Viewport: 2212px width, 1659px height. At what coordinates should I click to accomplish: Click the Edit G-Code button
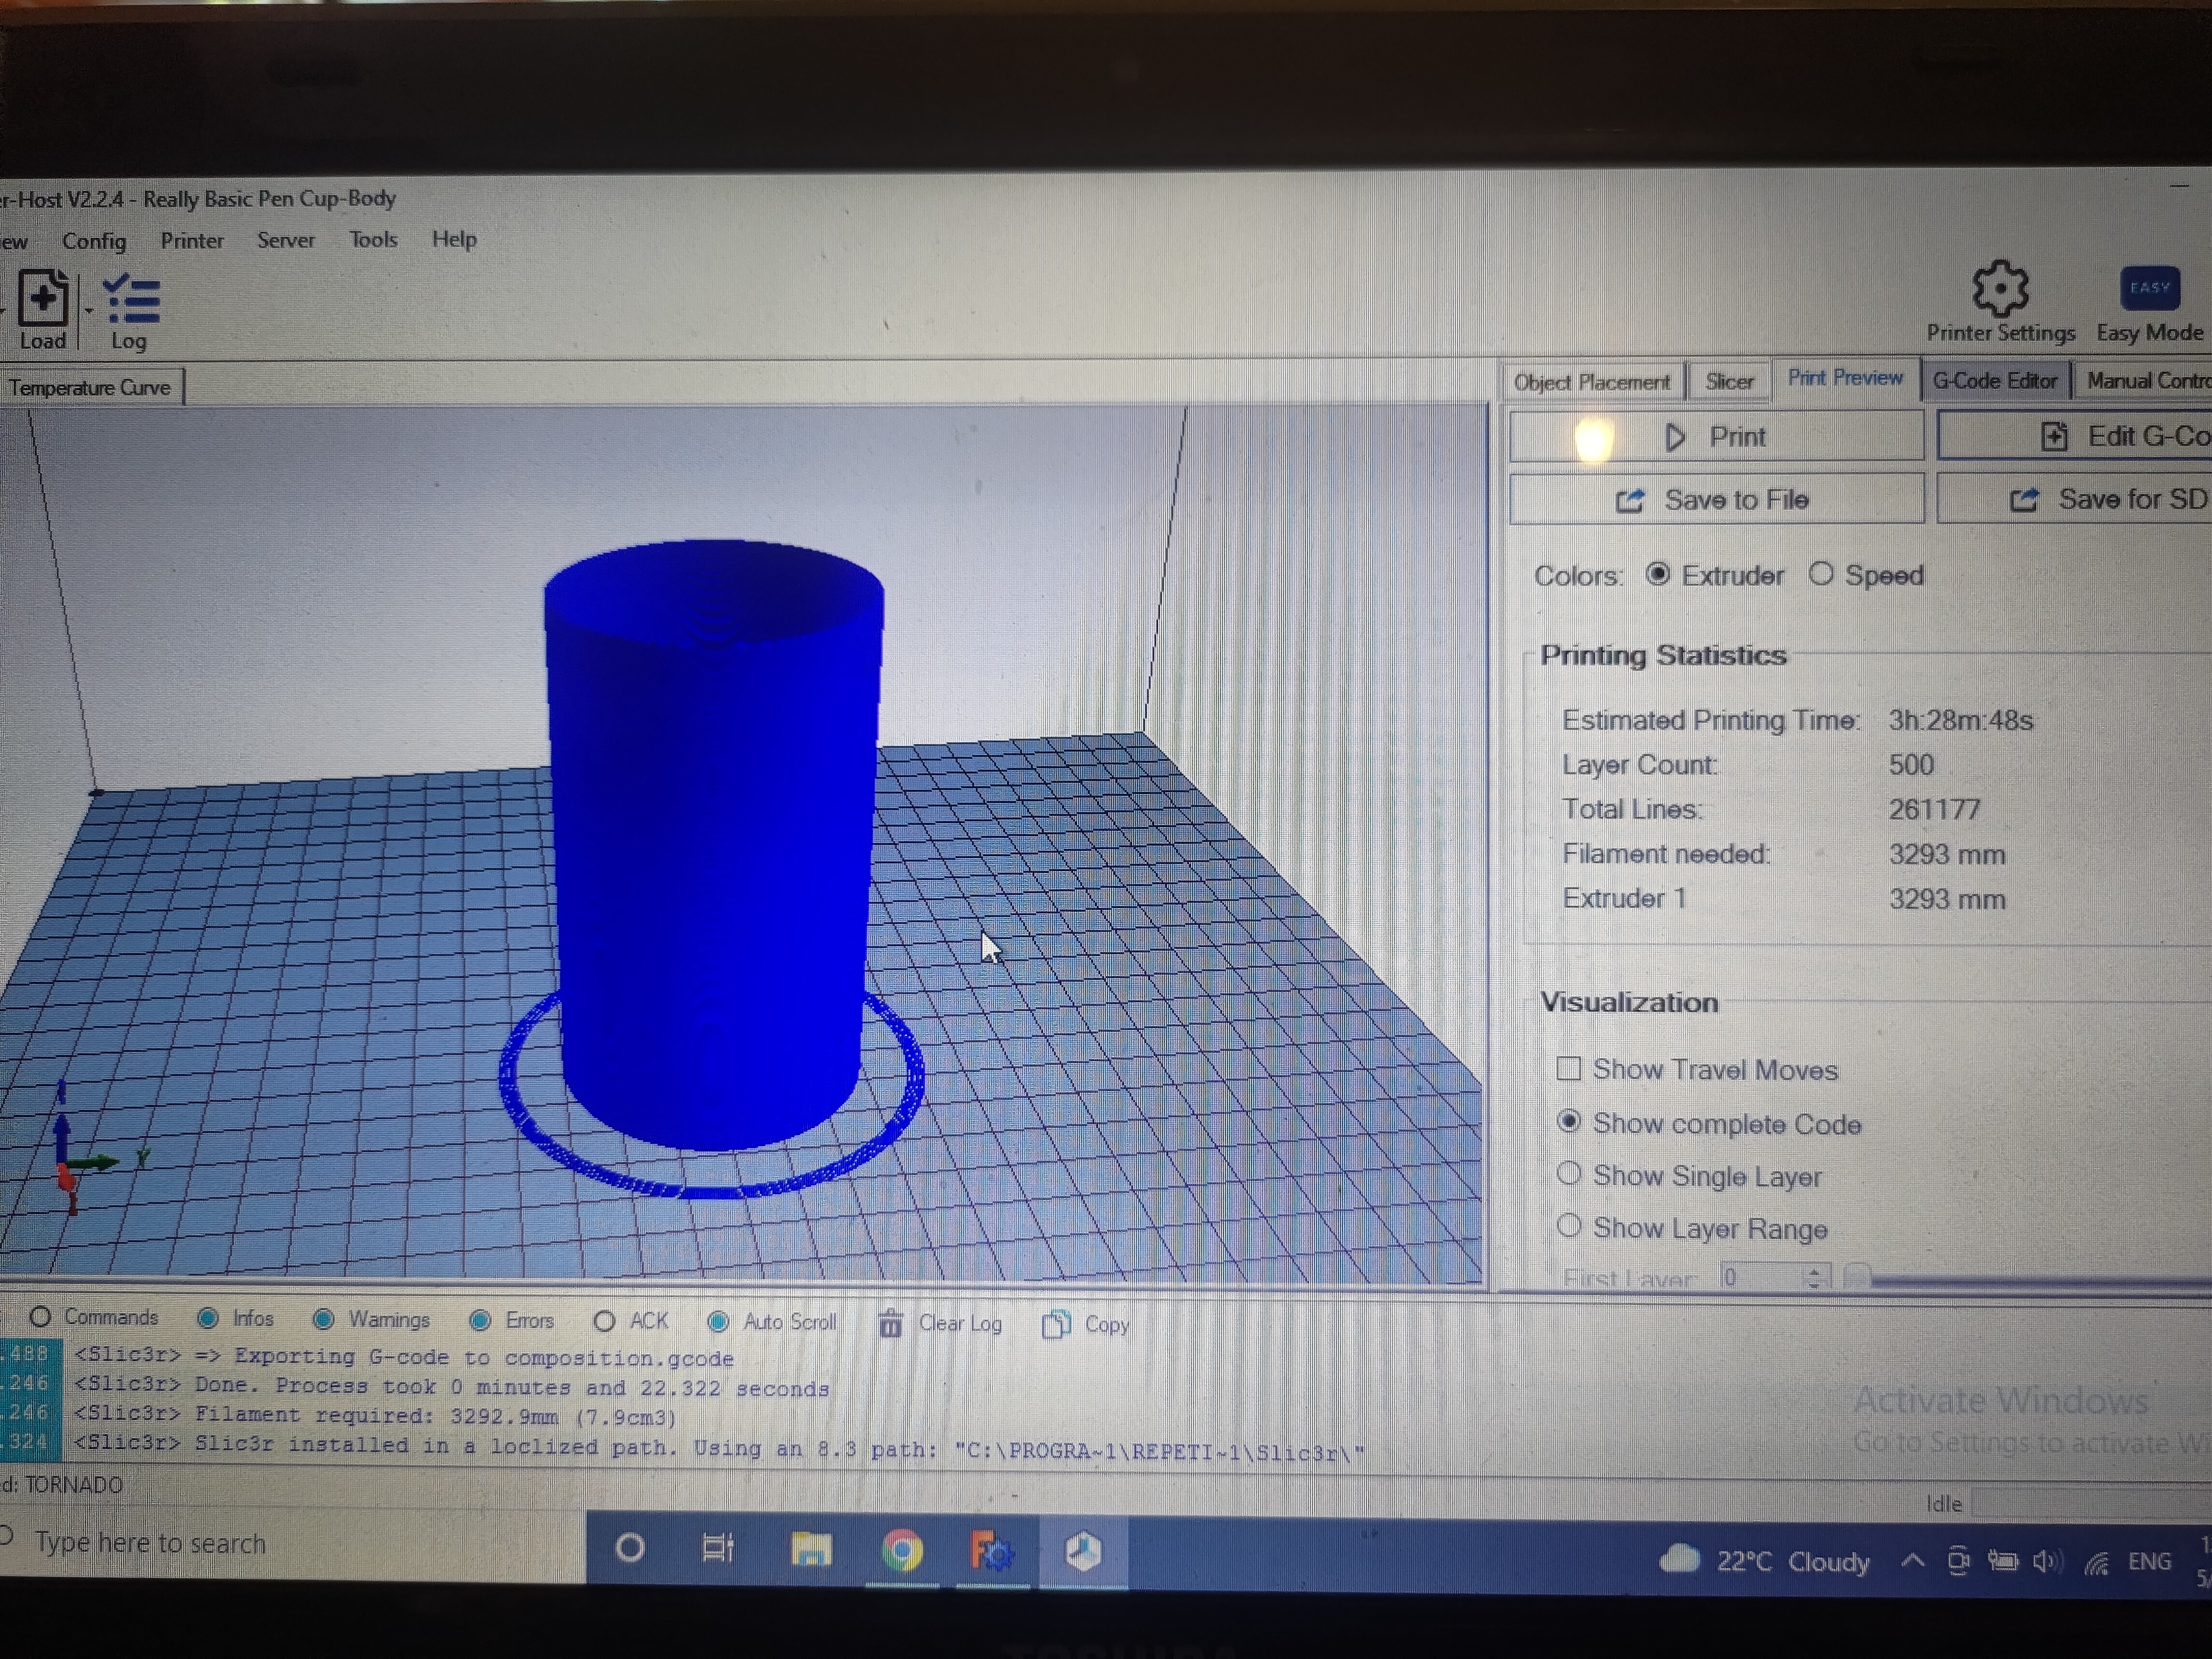[x=2075, y=436]
